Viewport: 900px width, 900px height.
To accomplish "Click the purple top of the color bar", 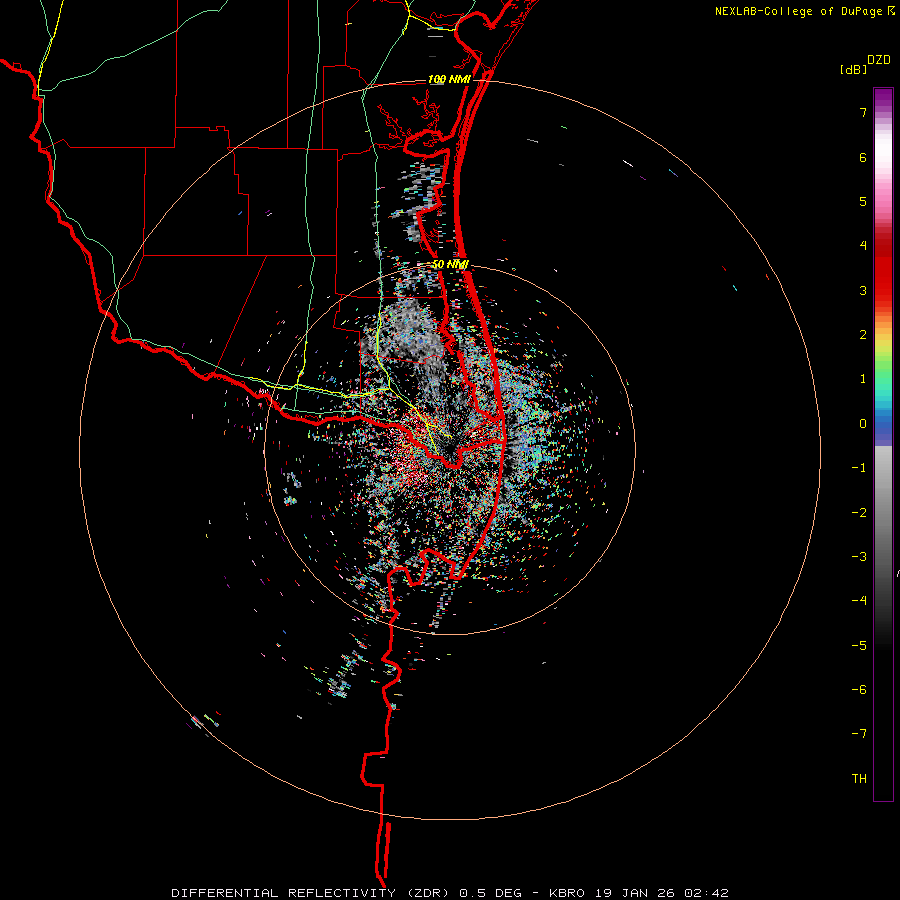I will (x=883, y=99).
